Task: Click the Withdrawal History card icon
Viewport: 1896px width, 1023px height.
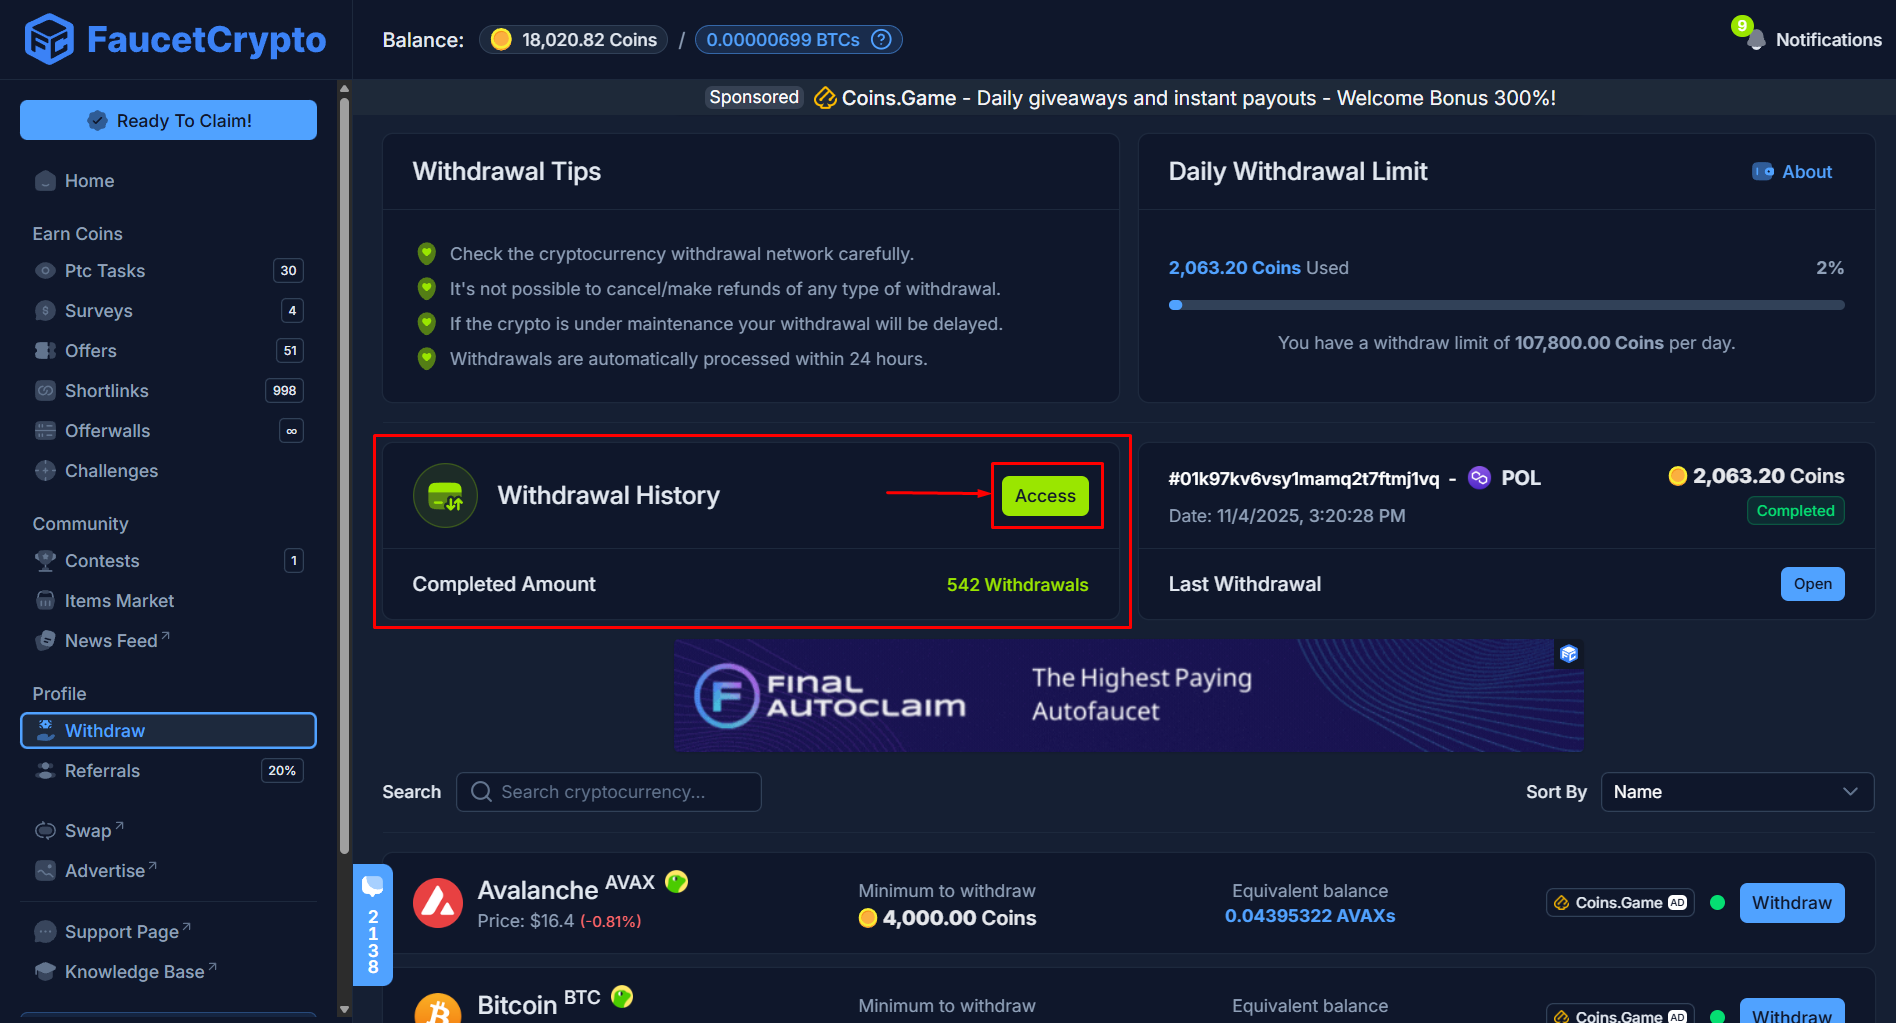Action: tap(445, 495)
